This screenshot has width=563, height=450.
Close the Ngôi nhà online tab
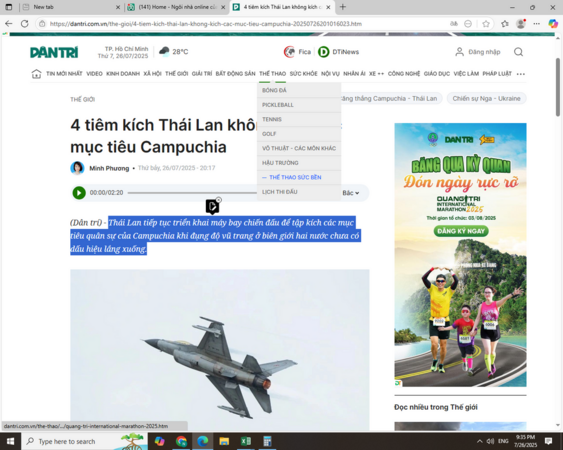[x=223, y=7]
